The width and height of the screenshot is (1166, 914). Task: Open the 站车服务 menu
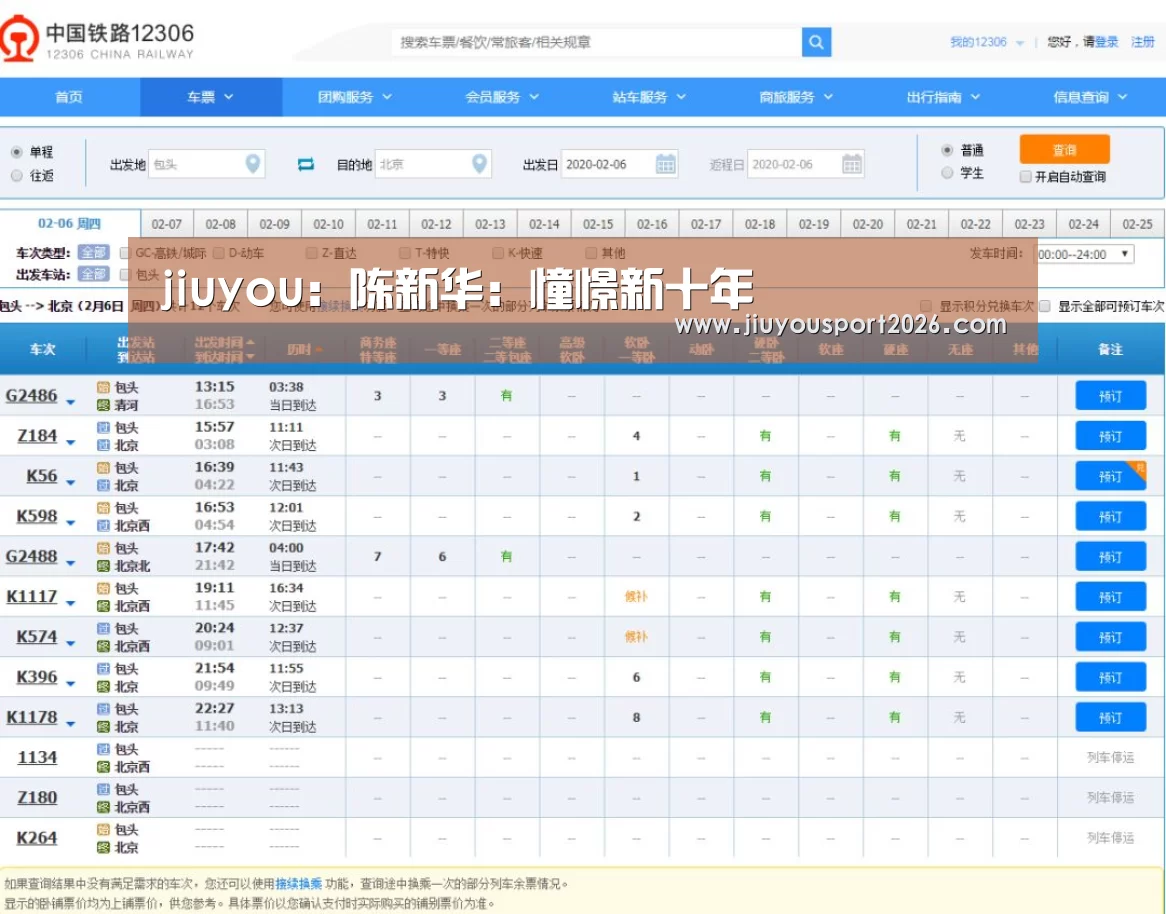649,97
